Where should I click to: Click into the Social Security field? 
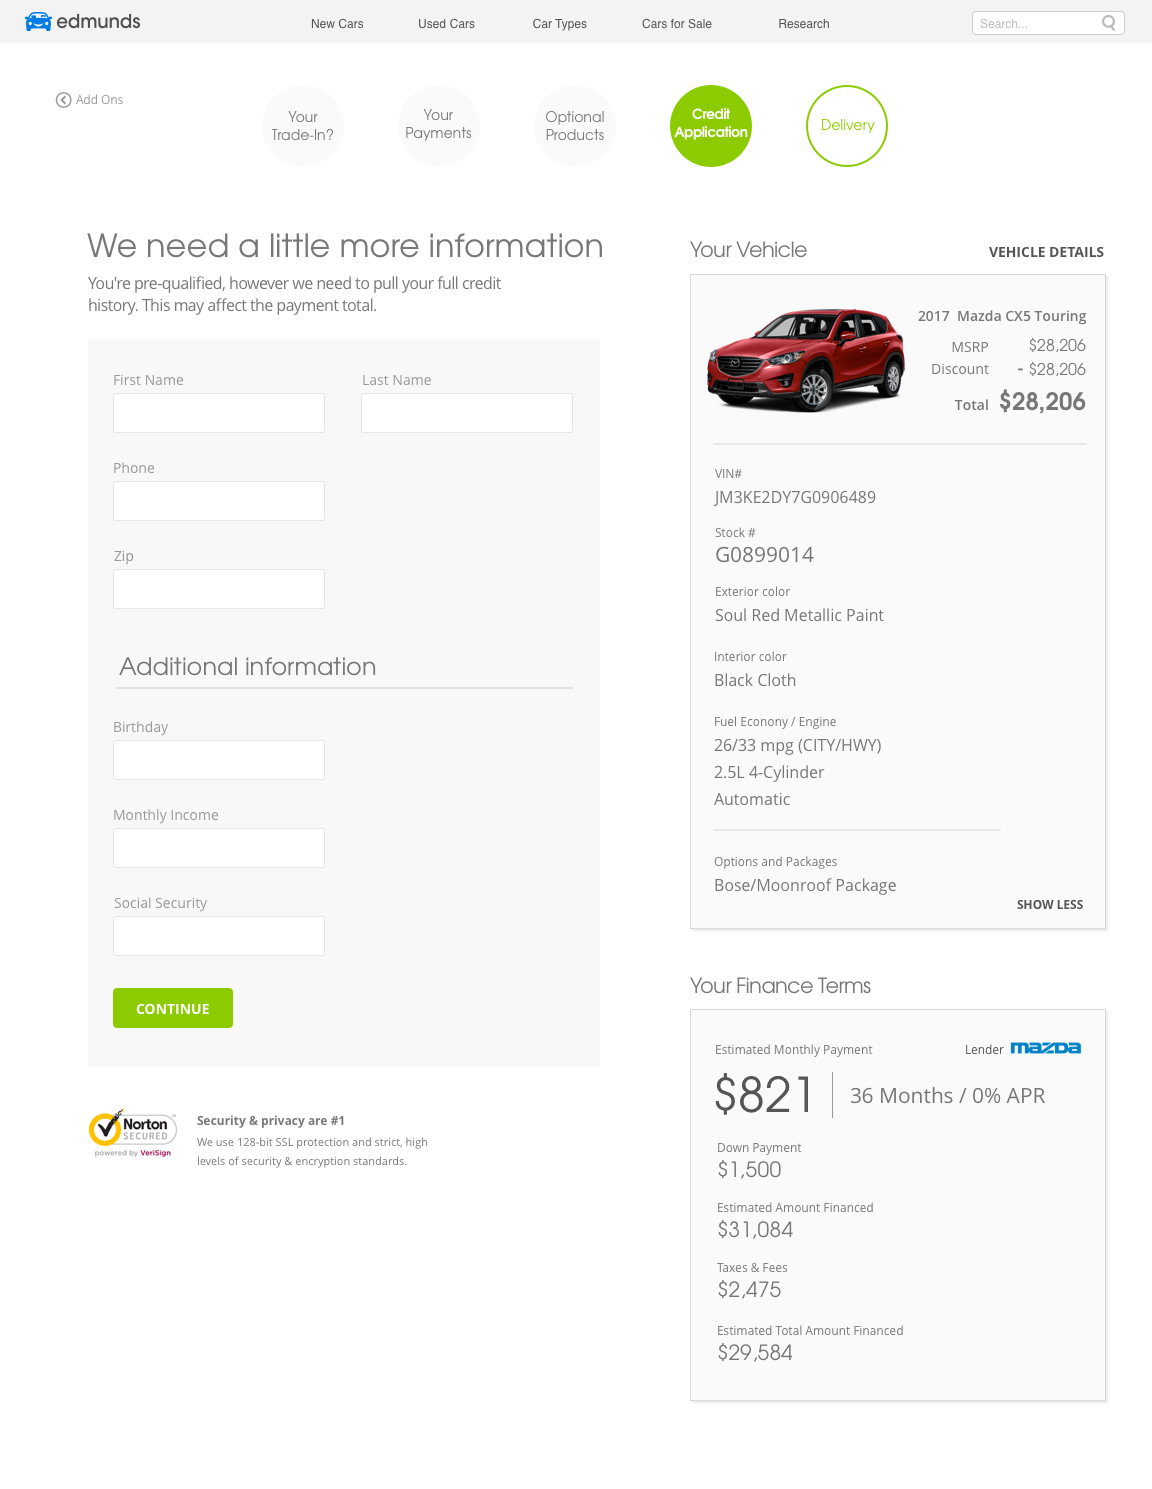[x=219, y=936]
